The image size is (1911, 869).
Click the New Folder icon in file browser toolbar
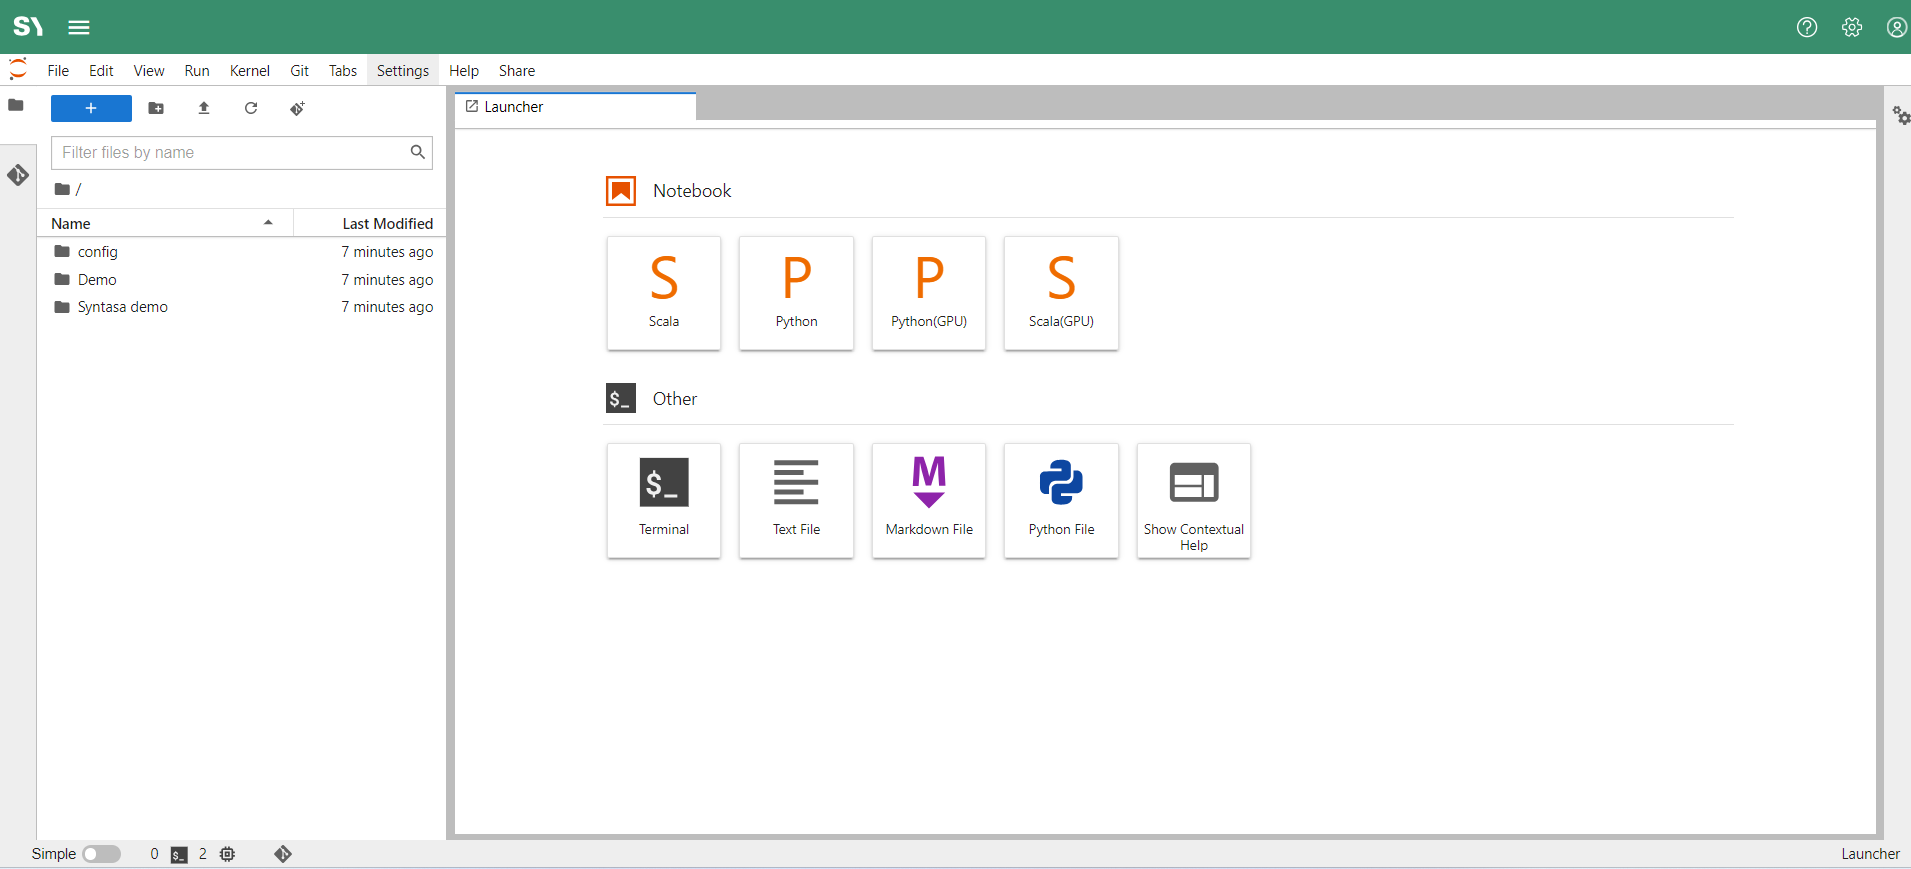pos(156,108)
